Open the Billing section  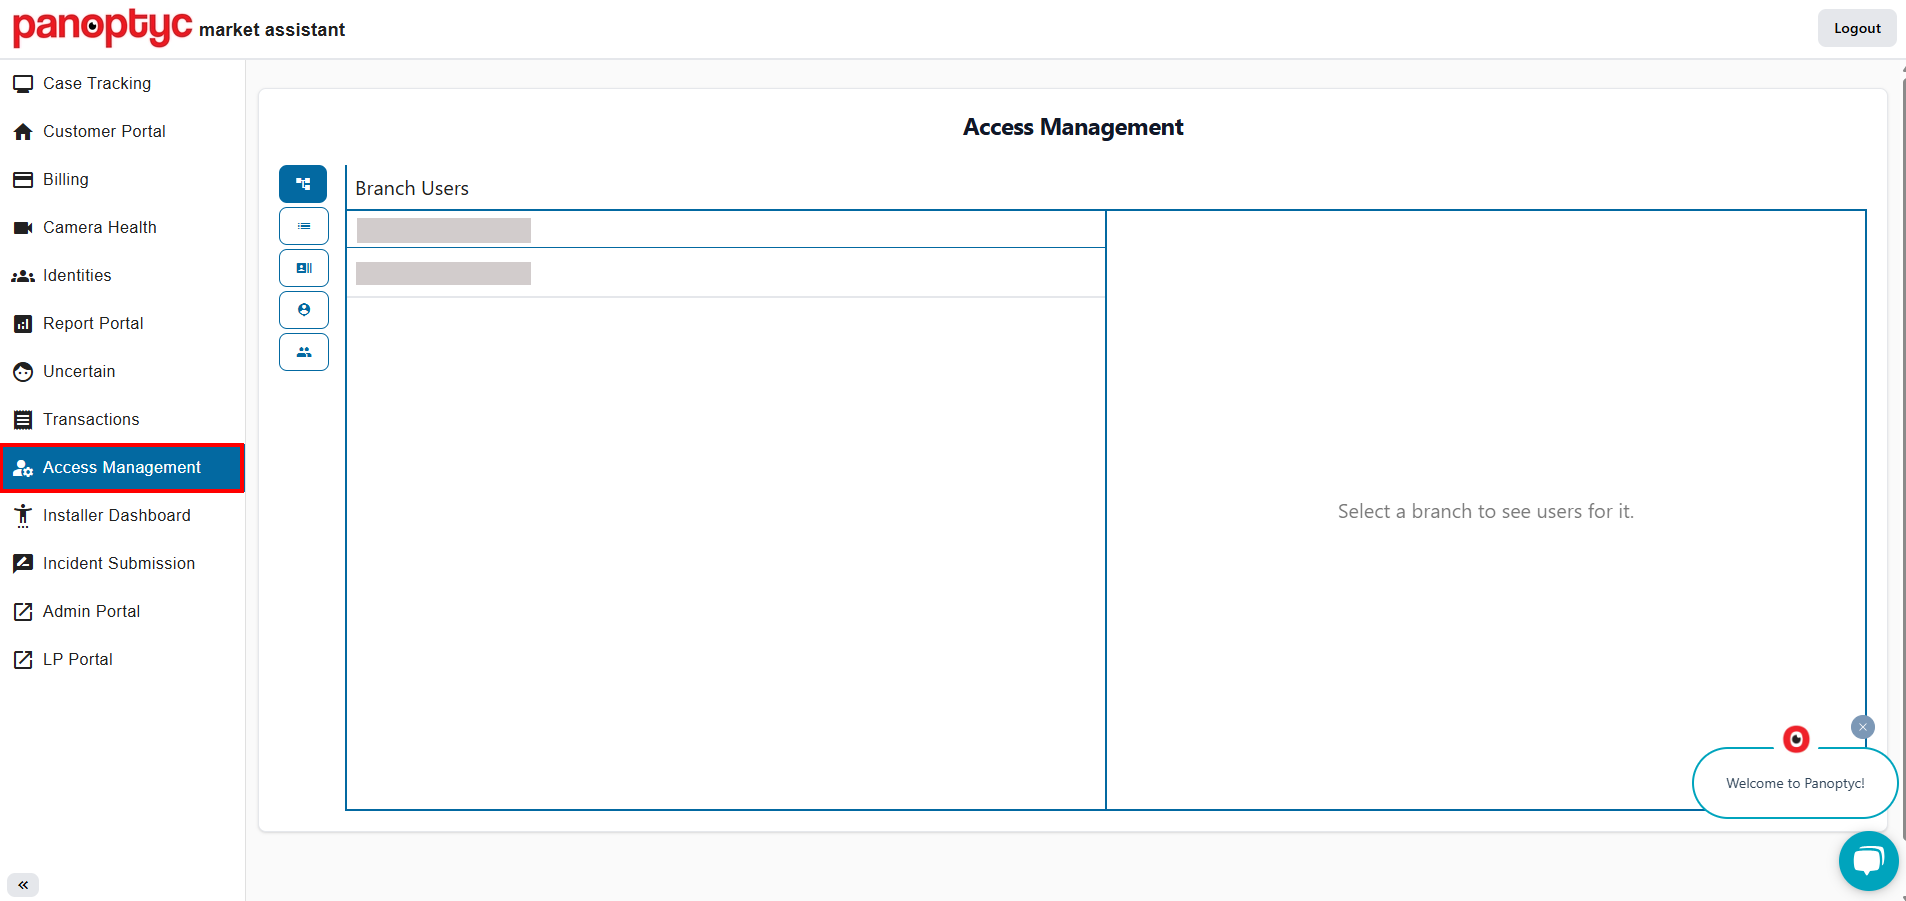[x=64, y=179]
